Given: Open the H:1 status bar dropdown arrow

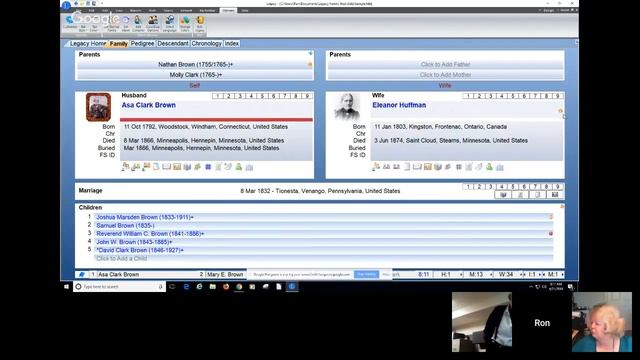Looking at the screenshot, I should (x=461, y=274).
